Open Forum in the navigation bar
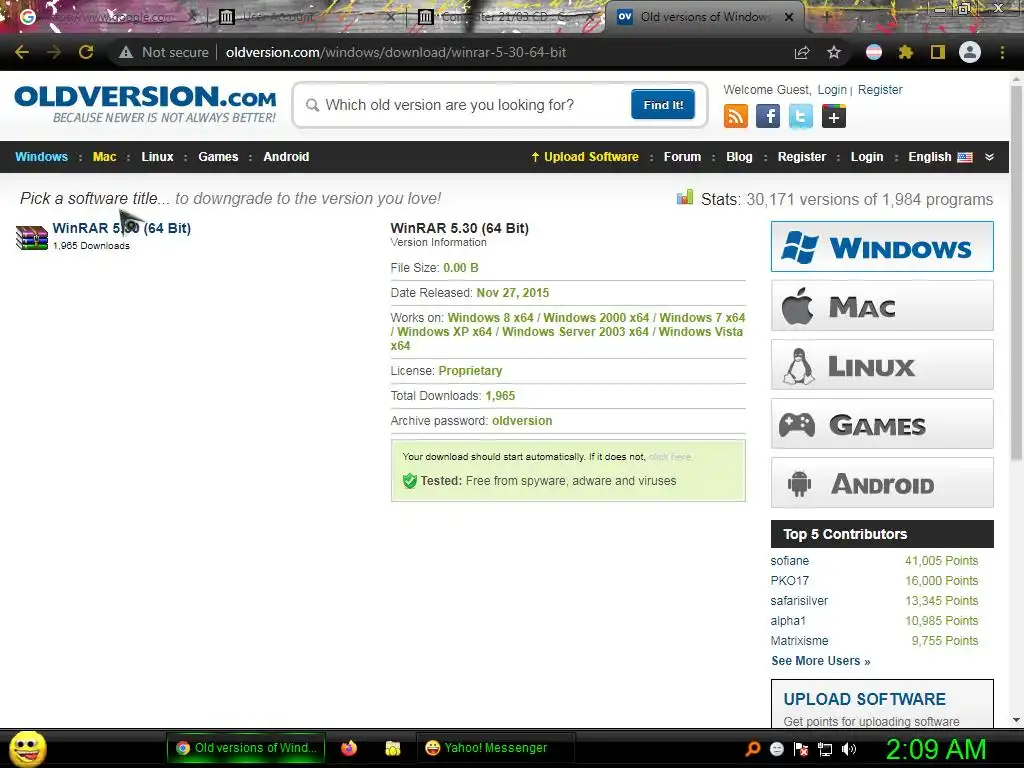Image resolution: width=1024 pixels, height=768 pixels. pos(682,157)
